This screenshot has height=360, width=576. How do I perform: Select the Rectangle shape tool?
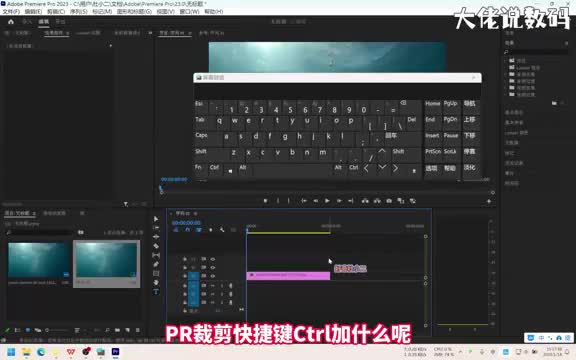pyautogui.click(x=156, y=273)
